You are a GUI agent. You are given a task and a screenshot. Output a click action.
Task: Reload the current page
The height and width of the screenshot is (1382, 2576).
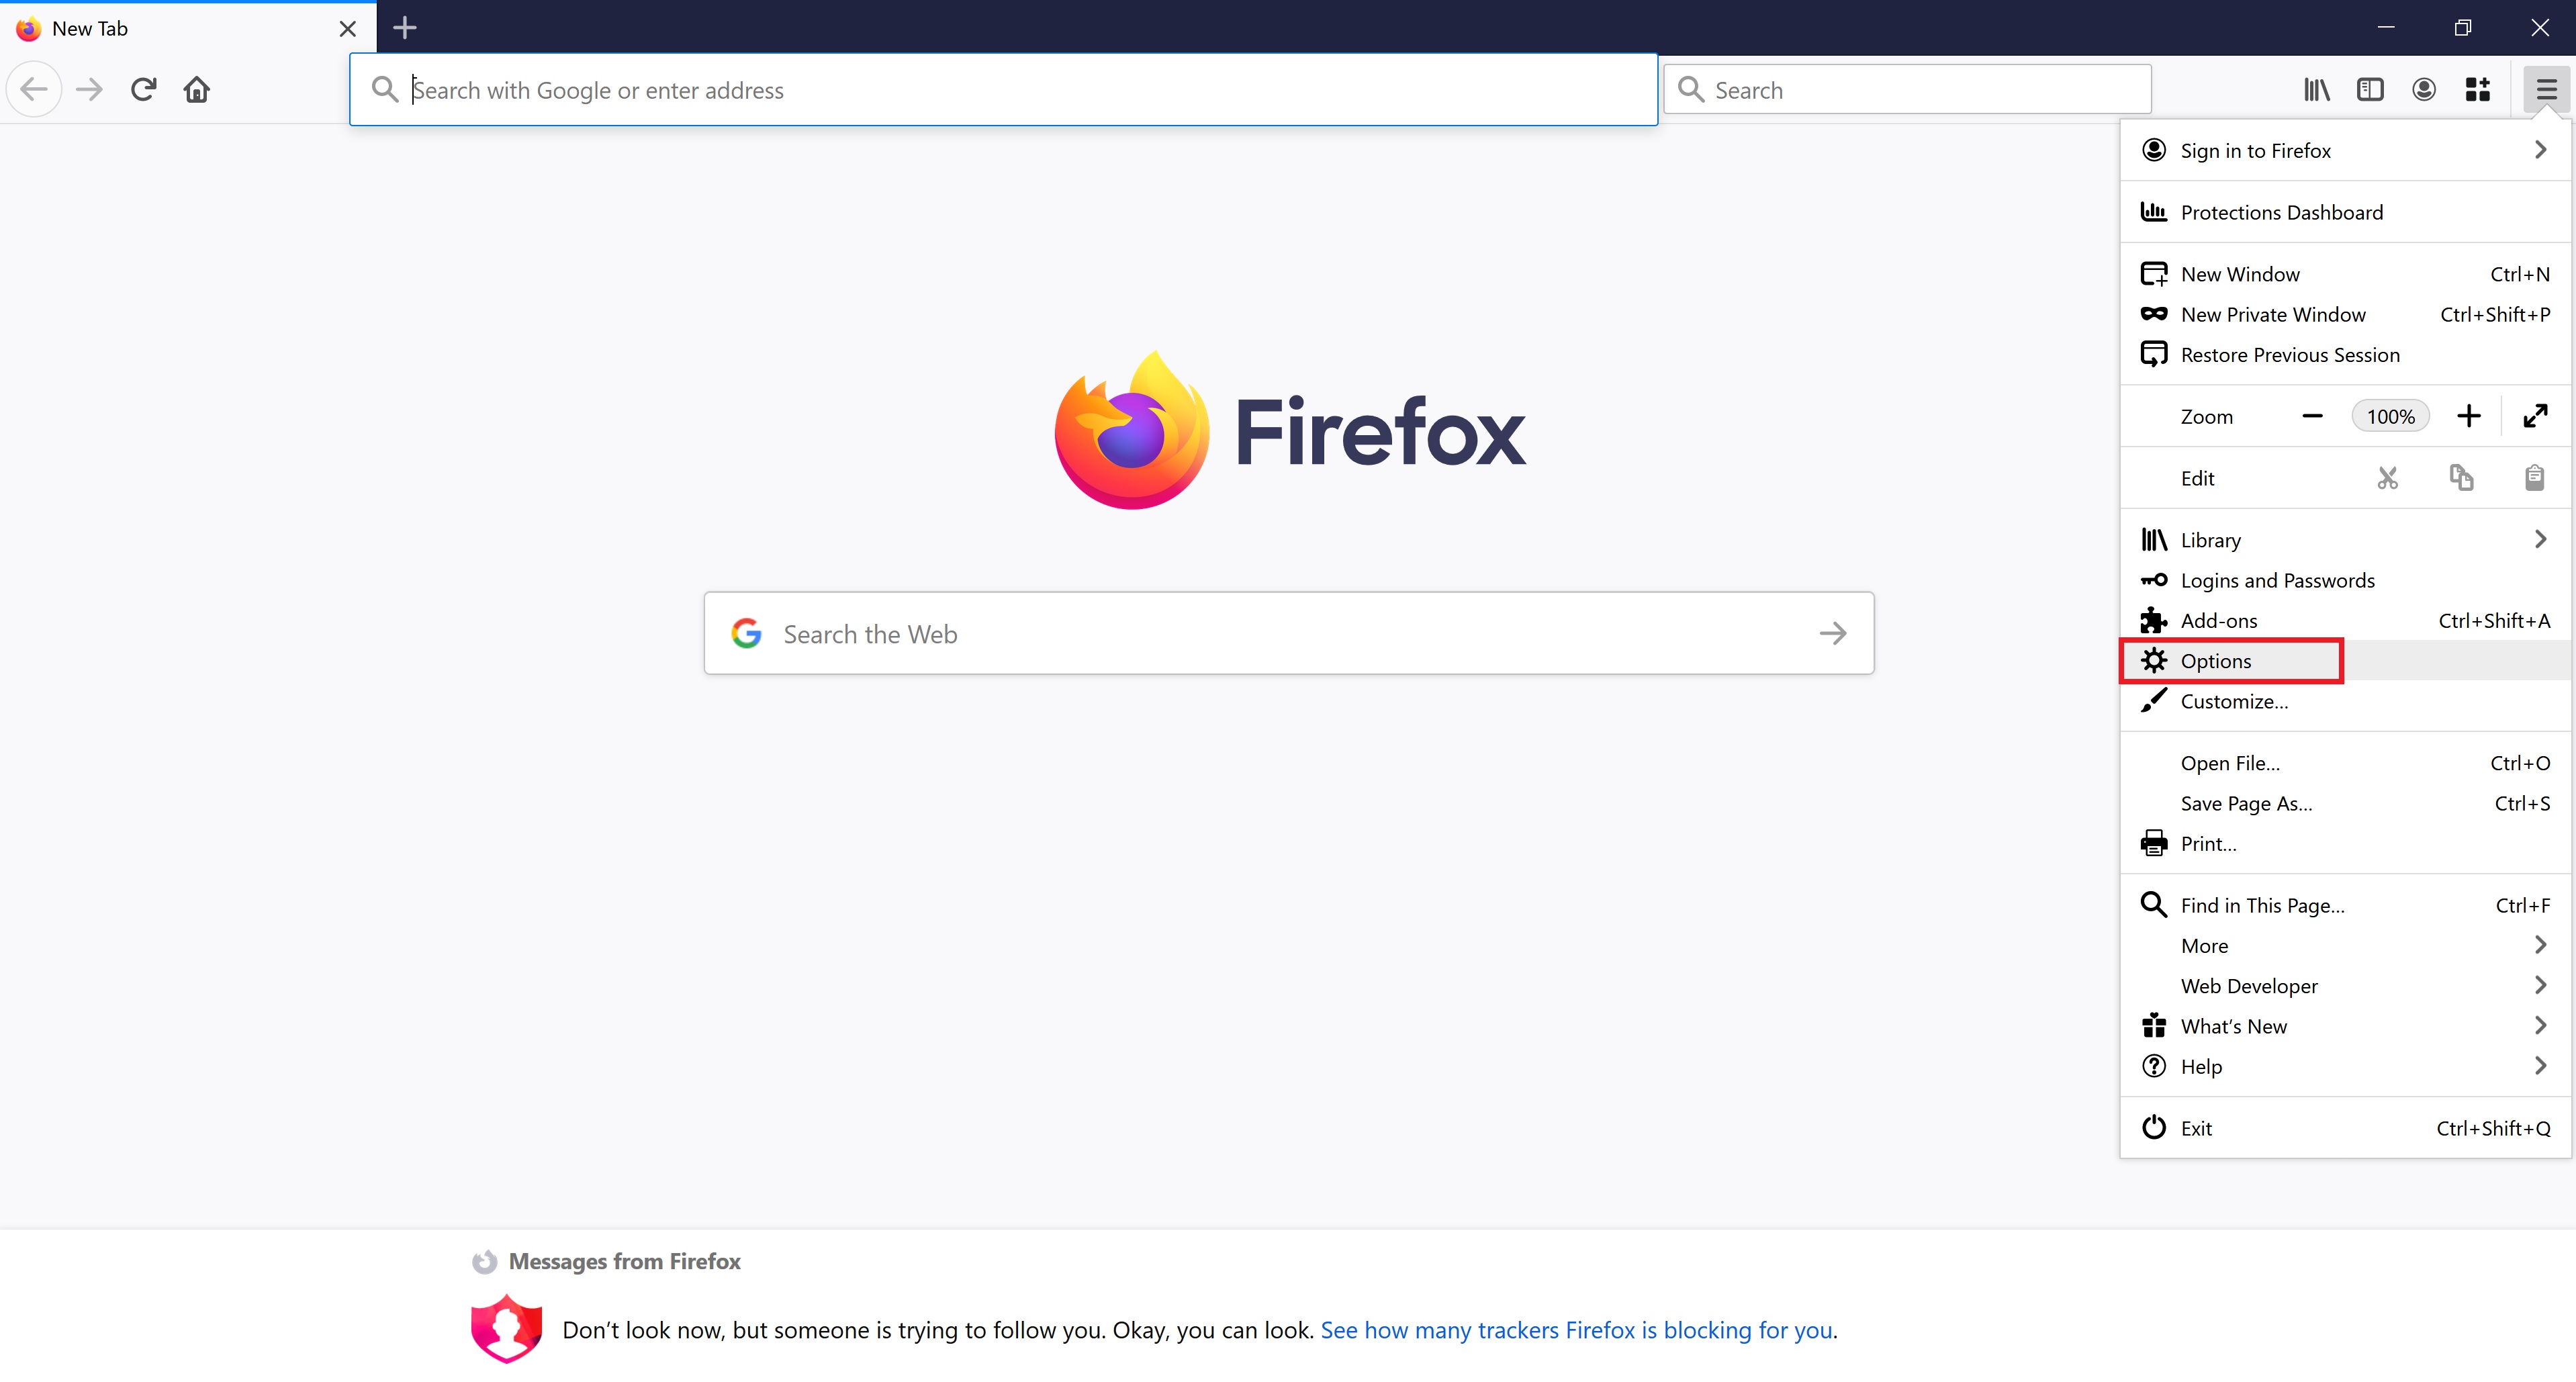(143, 89)
